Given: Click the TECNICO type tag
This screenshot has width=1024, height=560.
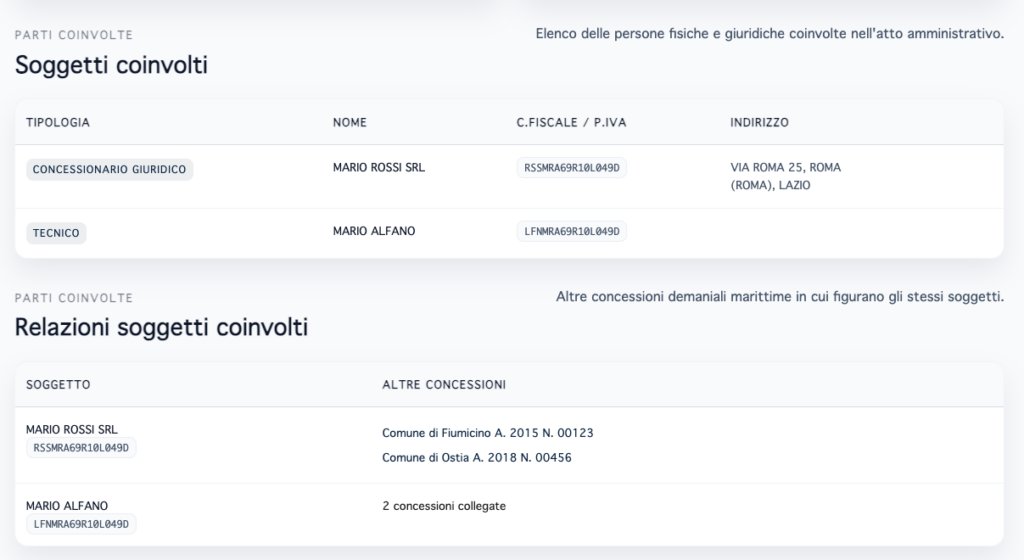Looking at the screenshot, I should point(56,233).
